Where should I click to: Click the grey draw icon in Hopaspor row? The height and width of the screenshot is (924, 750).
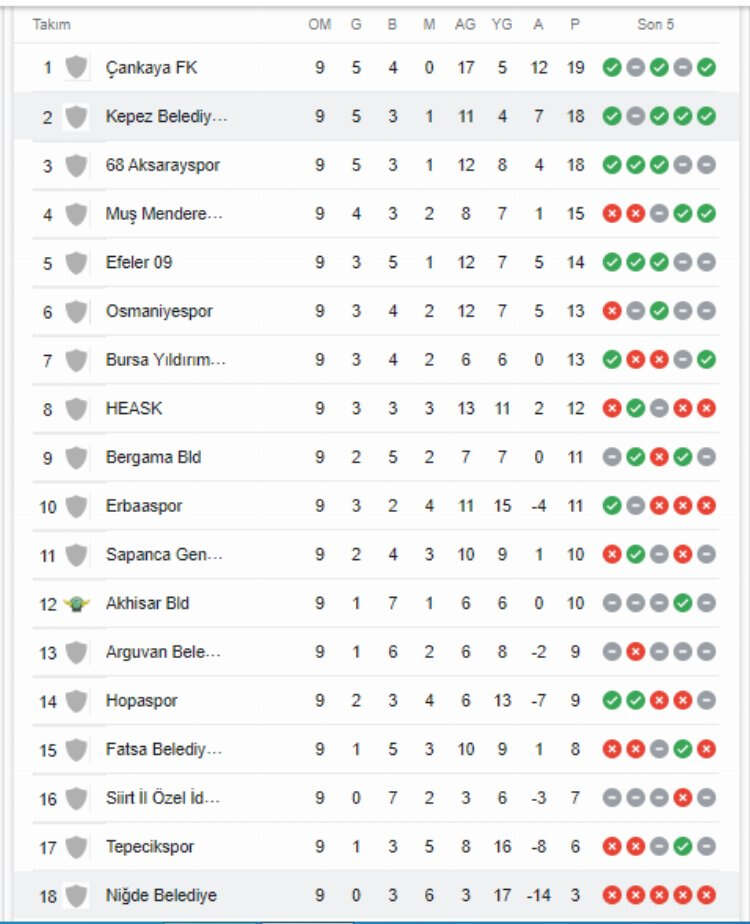pos(706,701)
